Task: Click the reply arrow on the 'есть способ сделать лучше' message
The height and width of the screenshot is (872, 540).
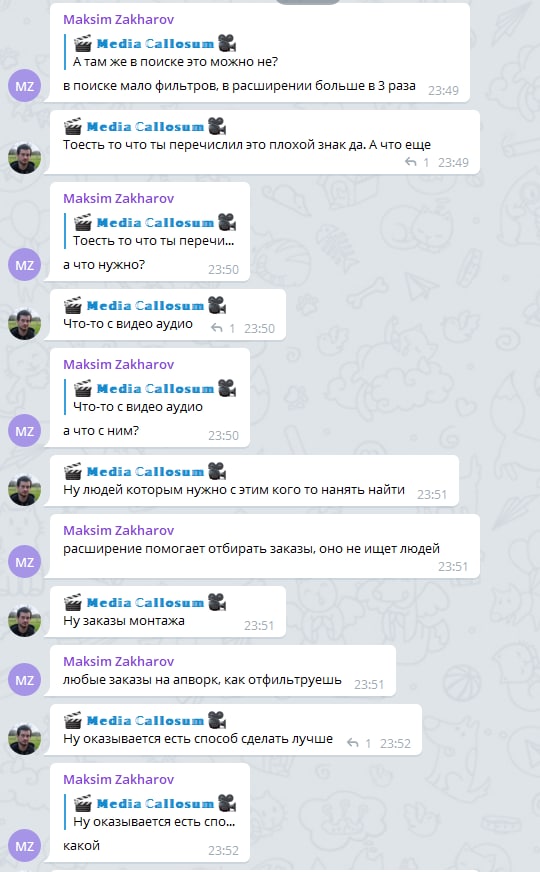Action: tap(353, 743)
